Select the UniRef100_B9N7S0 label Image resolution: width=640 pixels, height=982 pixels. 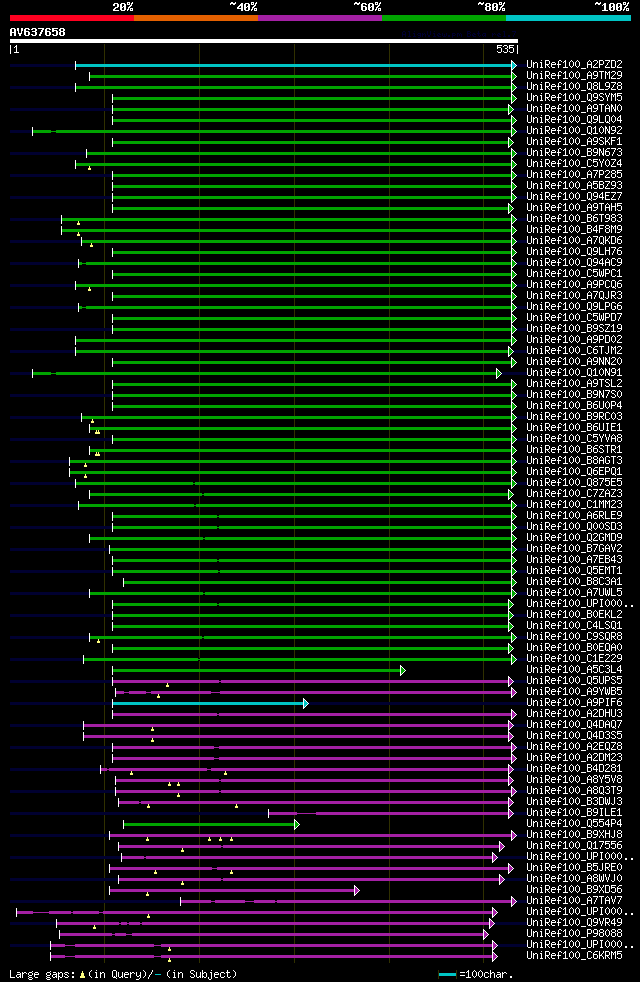pos(574,395)
